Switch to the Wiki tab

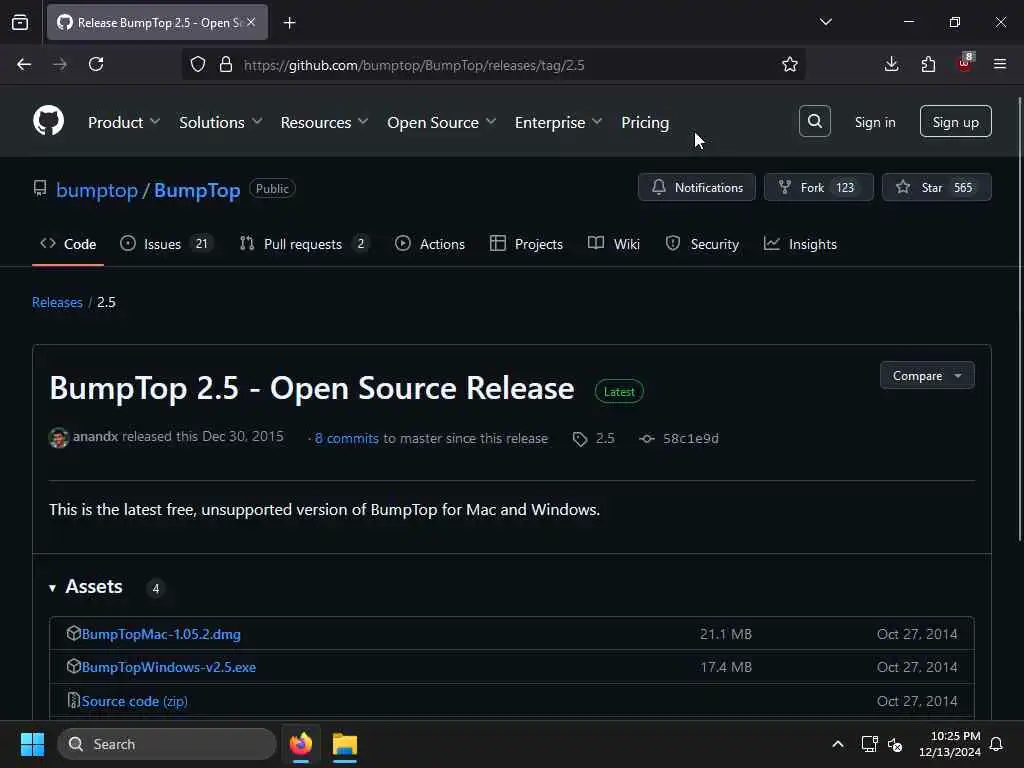tap(614, 244)
